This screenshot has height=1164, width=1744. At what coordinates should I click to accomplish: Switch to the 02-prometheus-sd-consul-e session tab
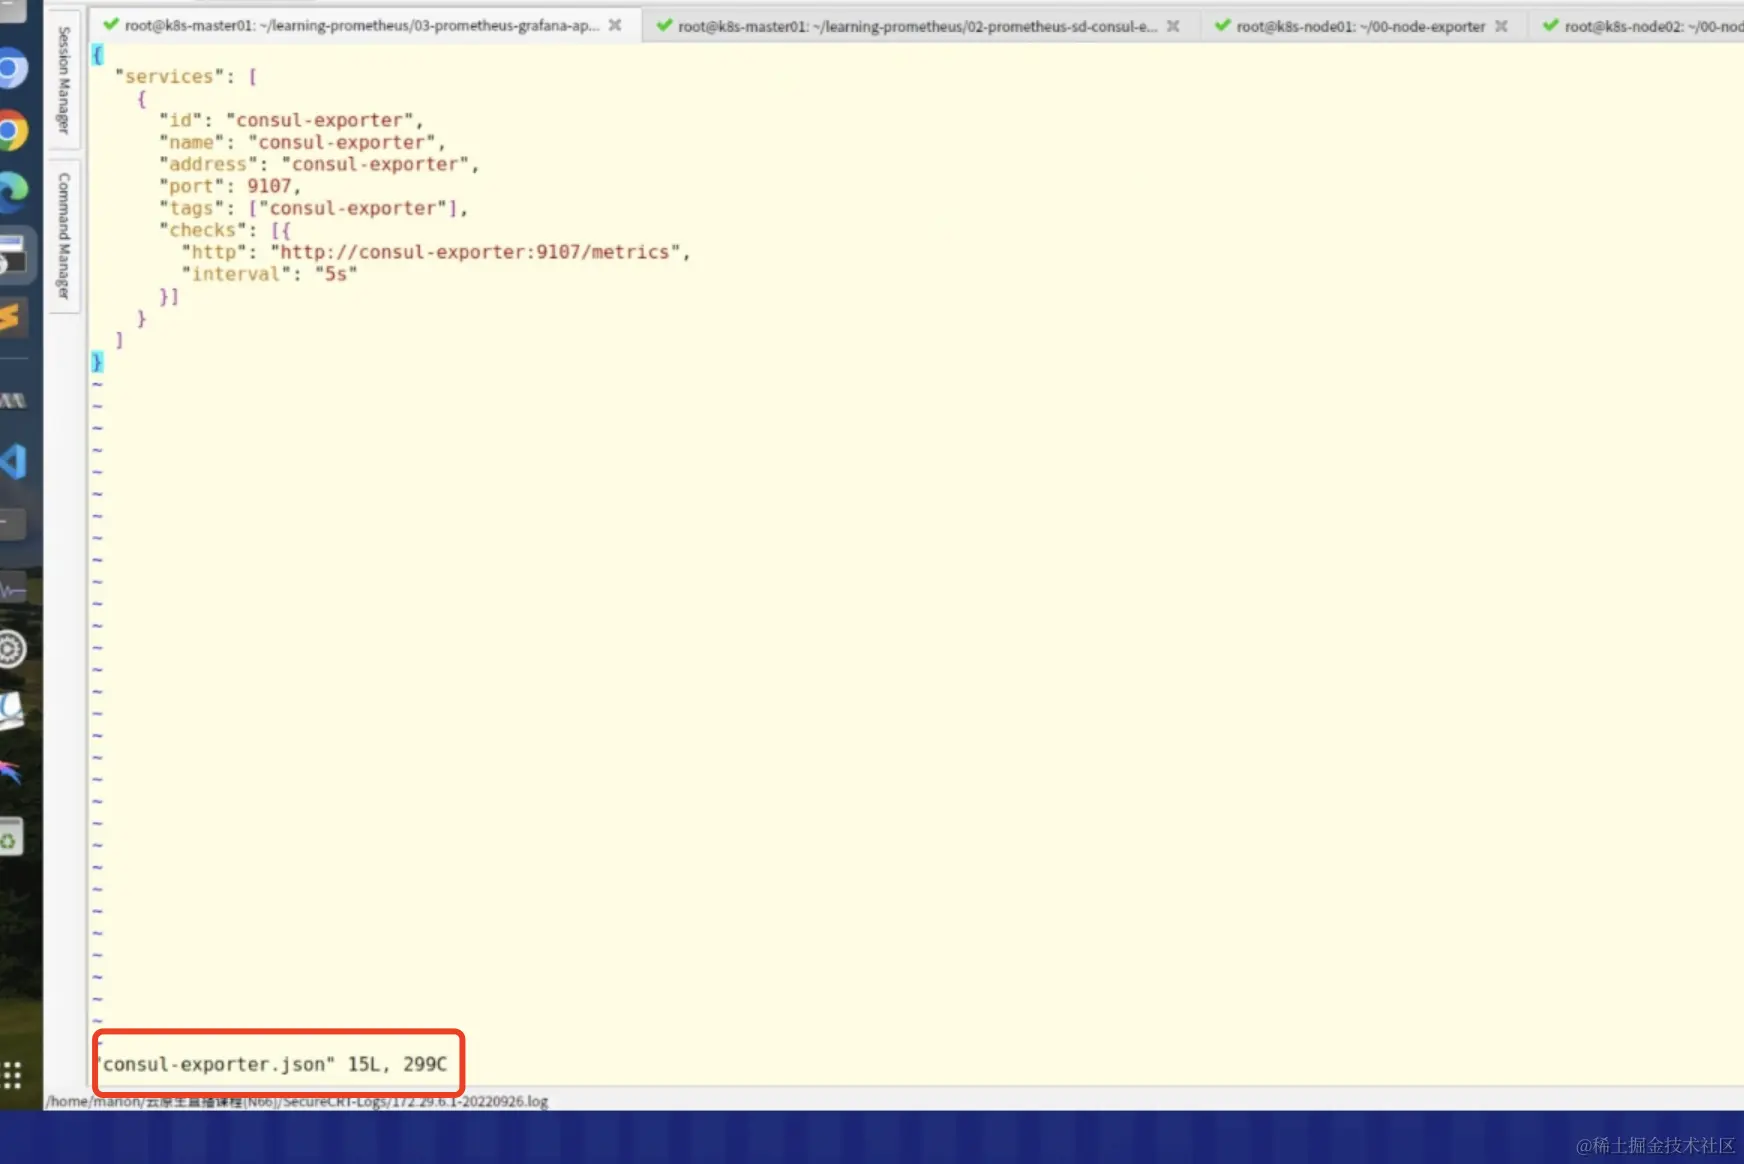click(x=919, y=26)
